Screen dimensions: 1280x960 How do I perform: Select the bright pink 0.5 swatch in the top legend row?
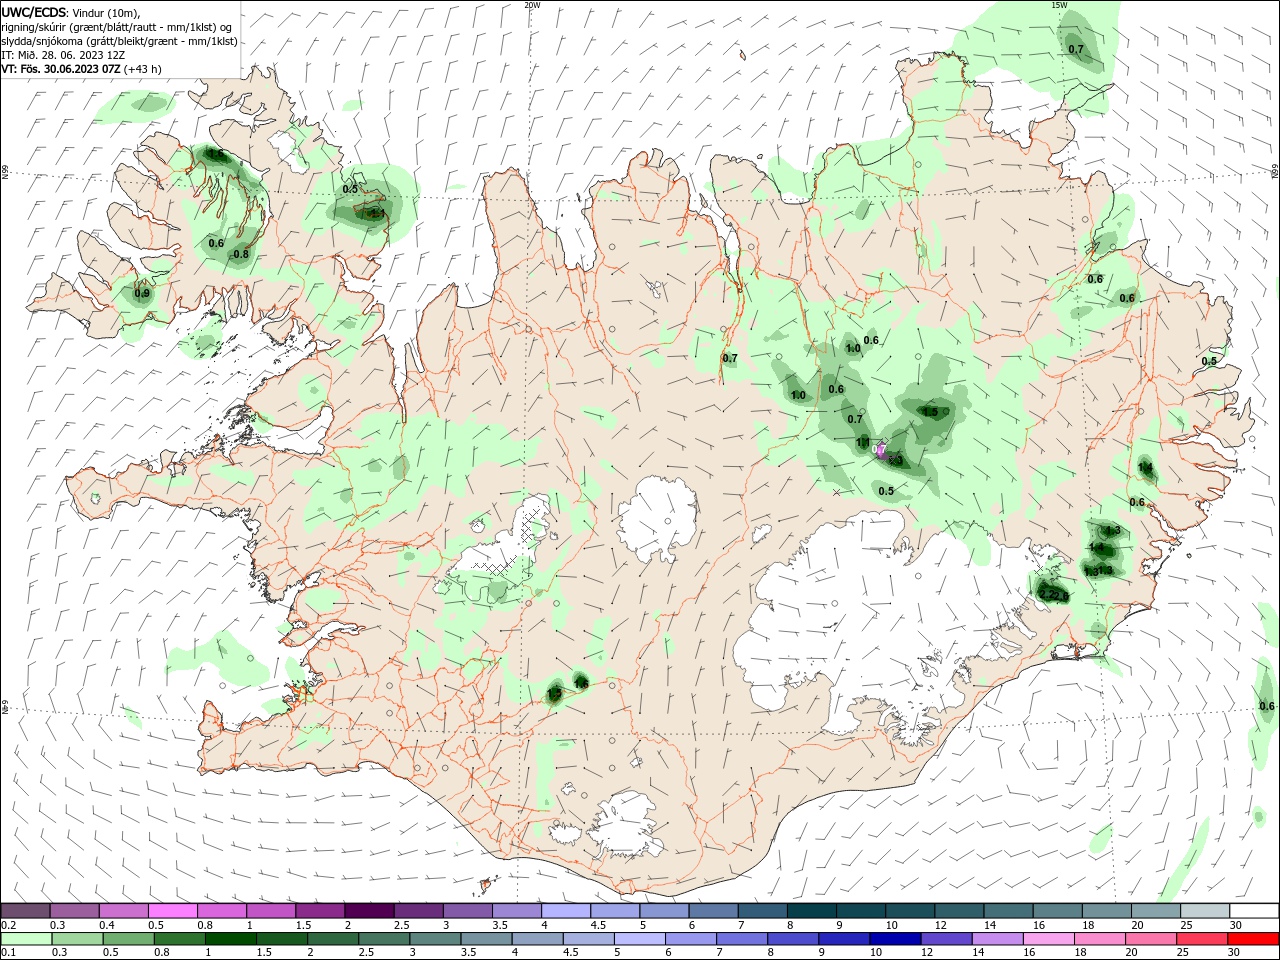173,911
